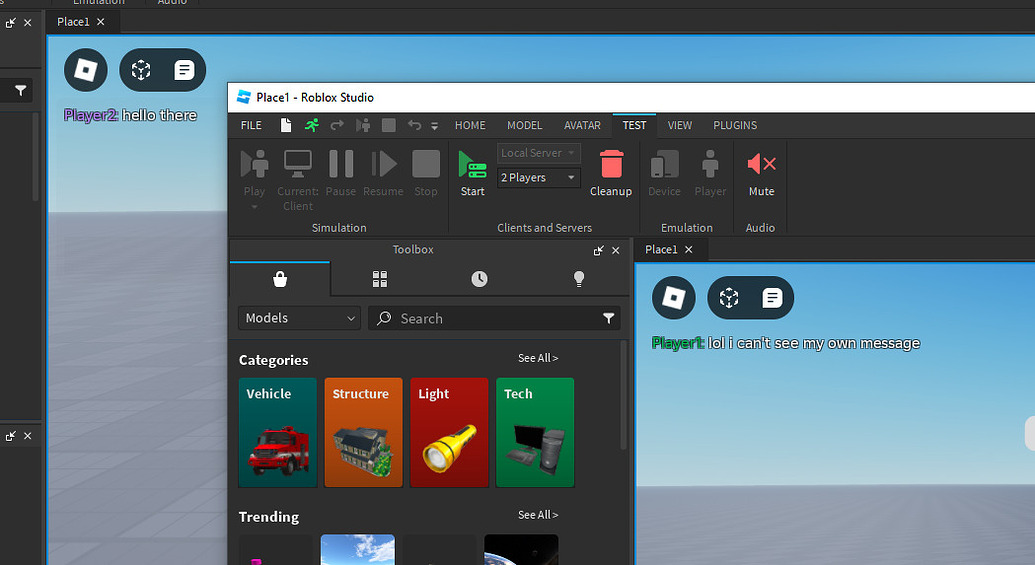Expand the quick access bar customize arrow
The image size is (1035, 565).
pyautogui.click(x=434, y=126)
